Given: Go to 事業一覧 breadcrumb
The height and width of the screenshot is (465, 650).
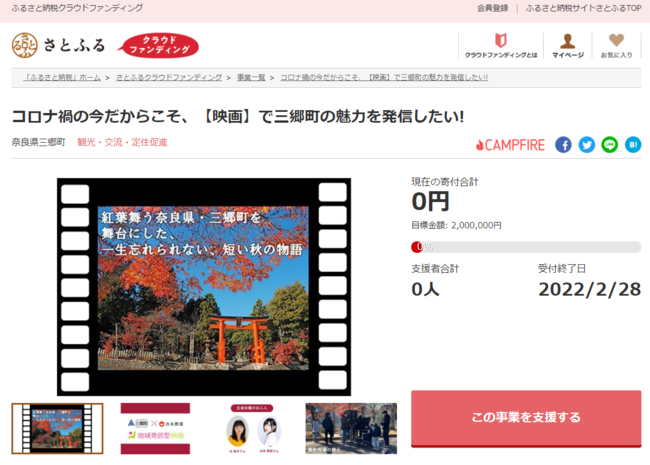Looking at the screenshot, I should (x=251, y=77).
